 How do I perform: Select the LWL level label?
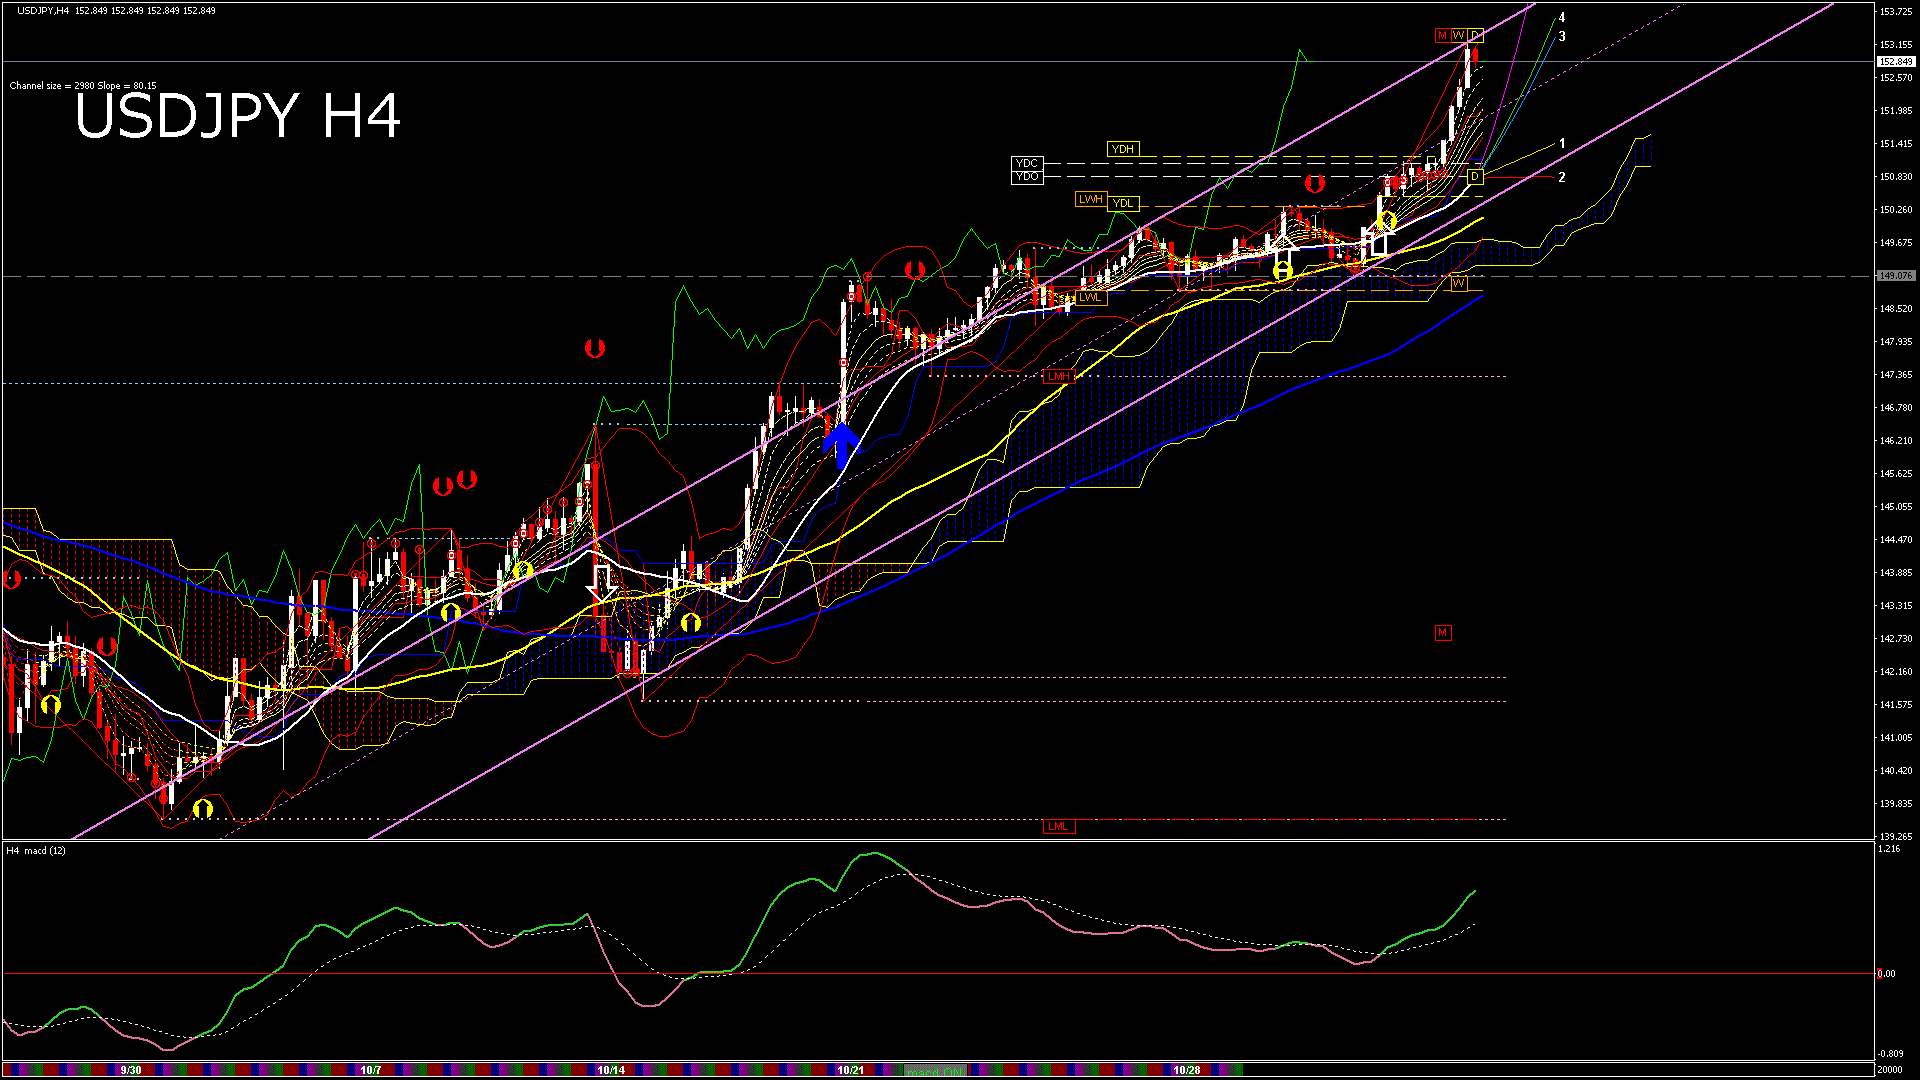[1090, 297]
